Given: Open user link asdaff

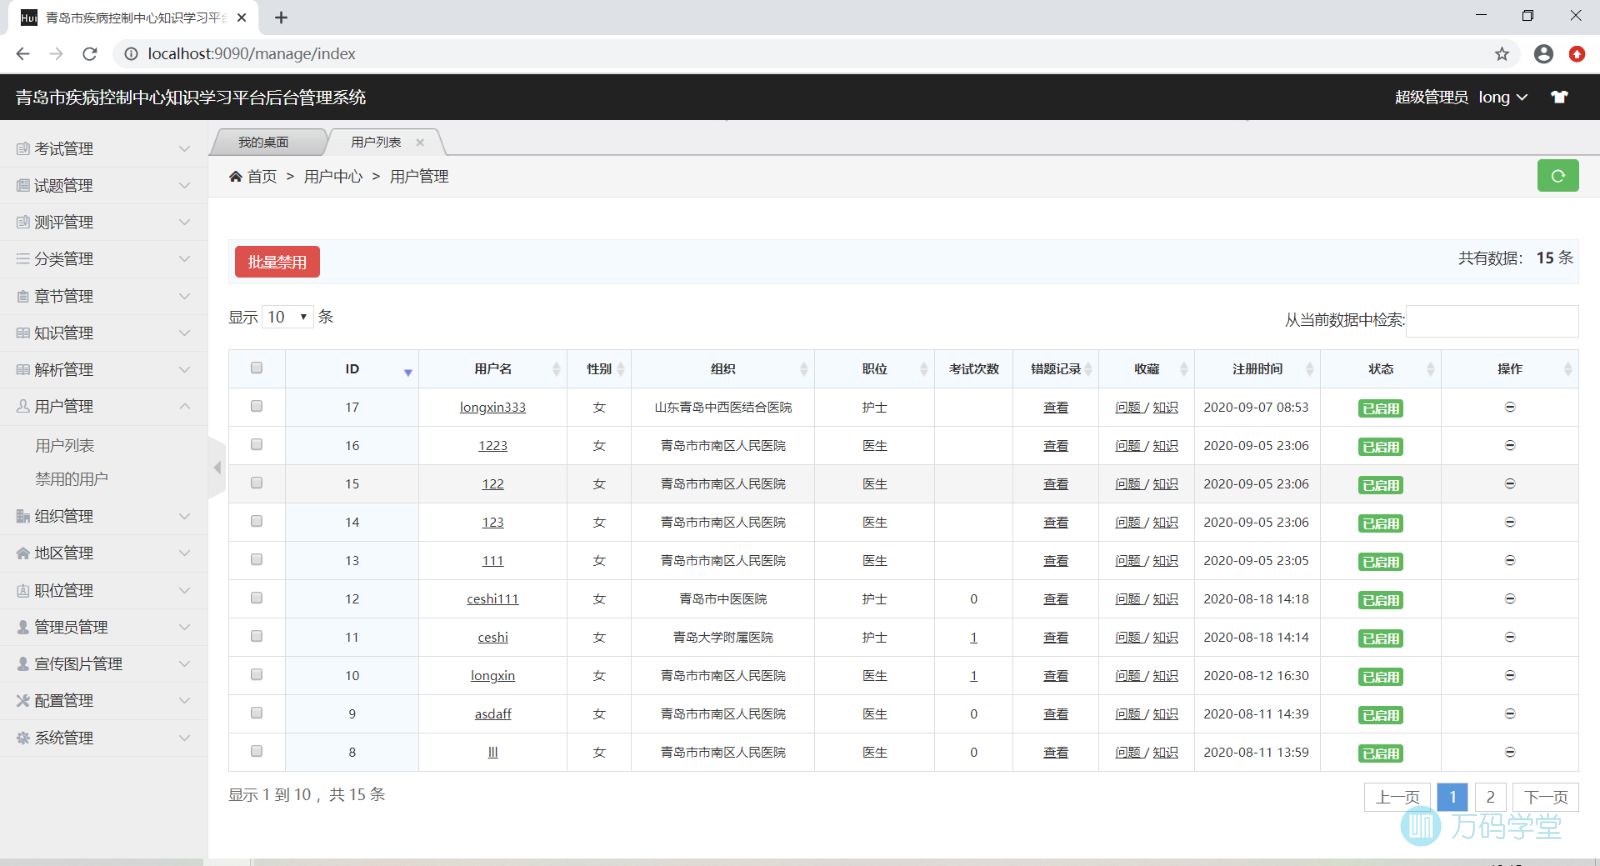Looking at the screenshot, I should pyautogui.click(x=493, y=714).
